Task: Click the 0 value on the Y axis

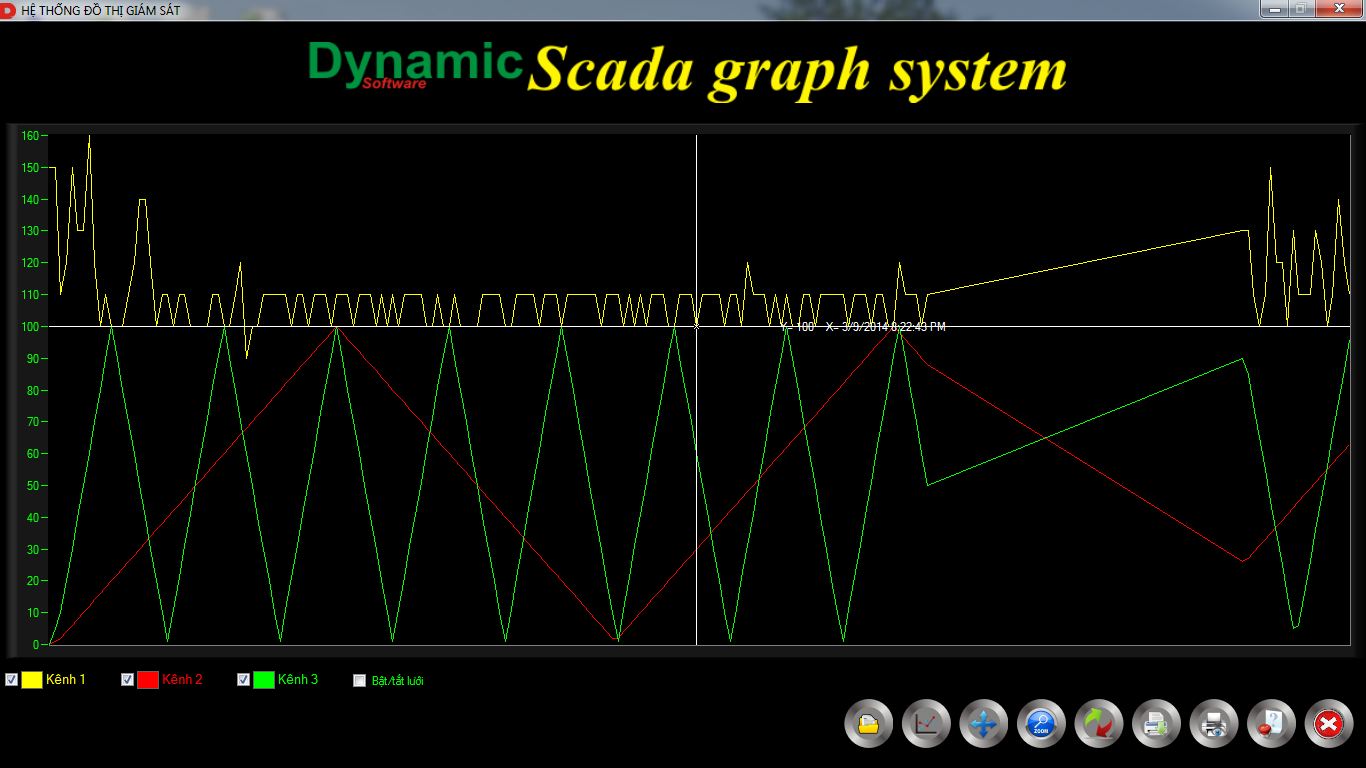Action: tap(36, 645)
